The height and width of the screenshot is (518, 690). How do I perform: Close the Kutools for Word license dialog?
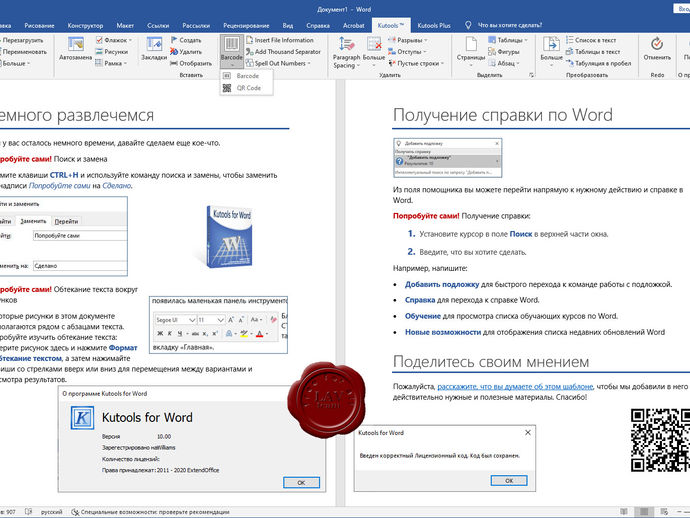pyautogui.click(x=528, y=433)
